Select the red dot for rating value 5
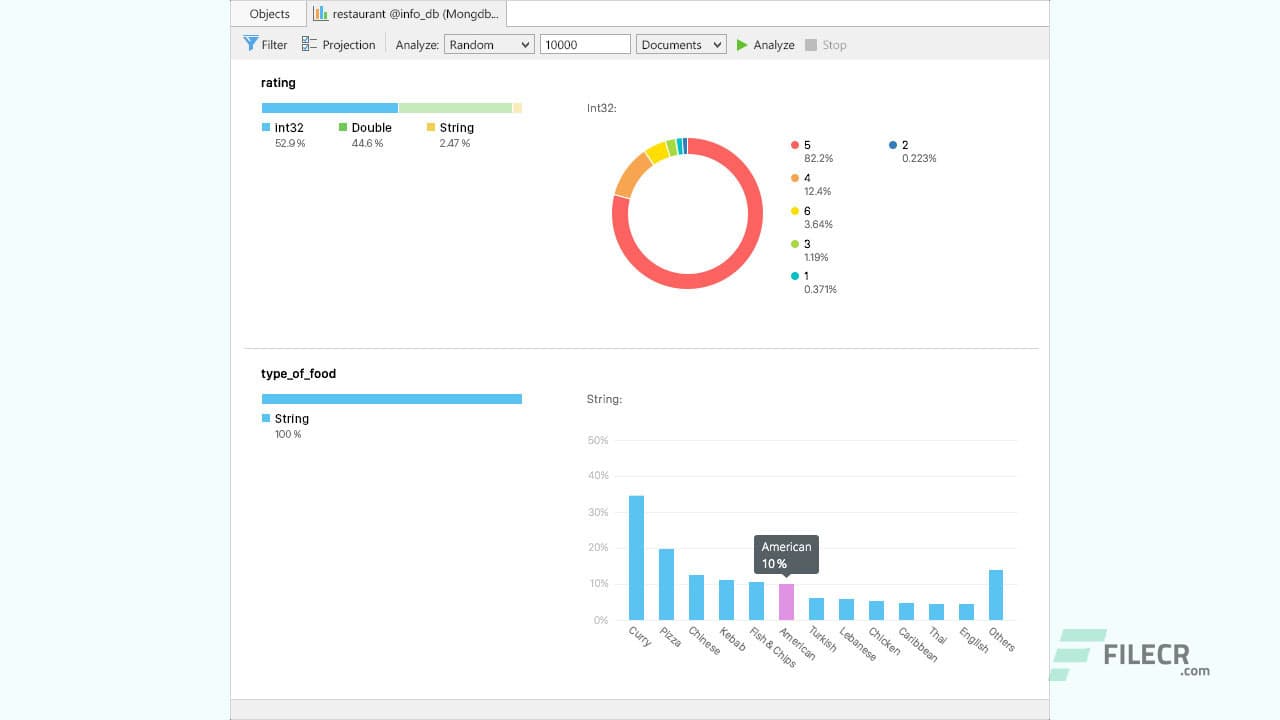 [795, 145]
